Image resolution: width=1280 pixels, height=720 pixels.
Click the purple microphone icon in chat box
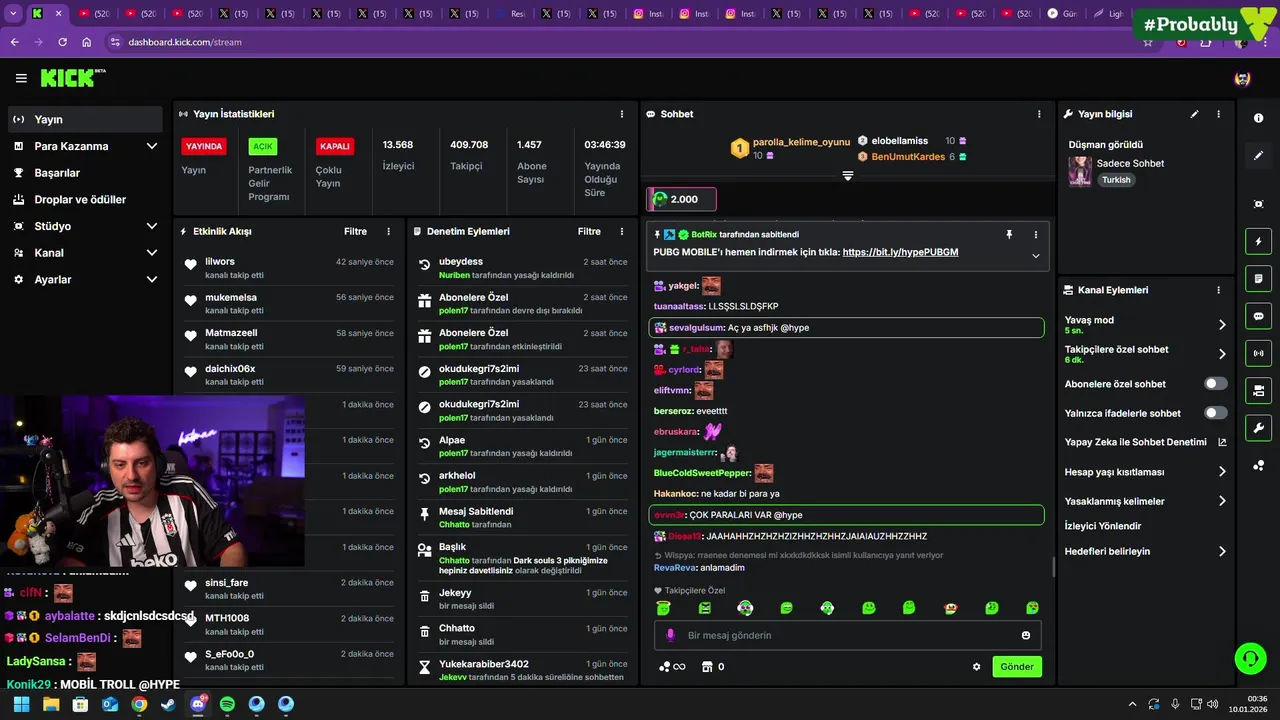[x=670, y=635]
